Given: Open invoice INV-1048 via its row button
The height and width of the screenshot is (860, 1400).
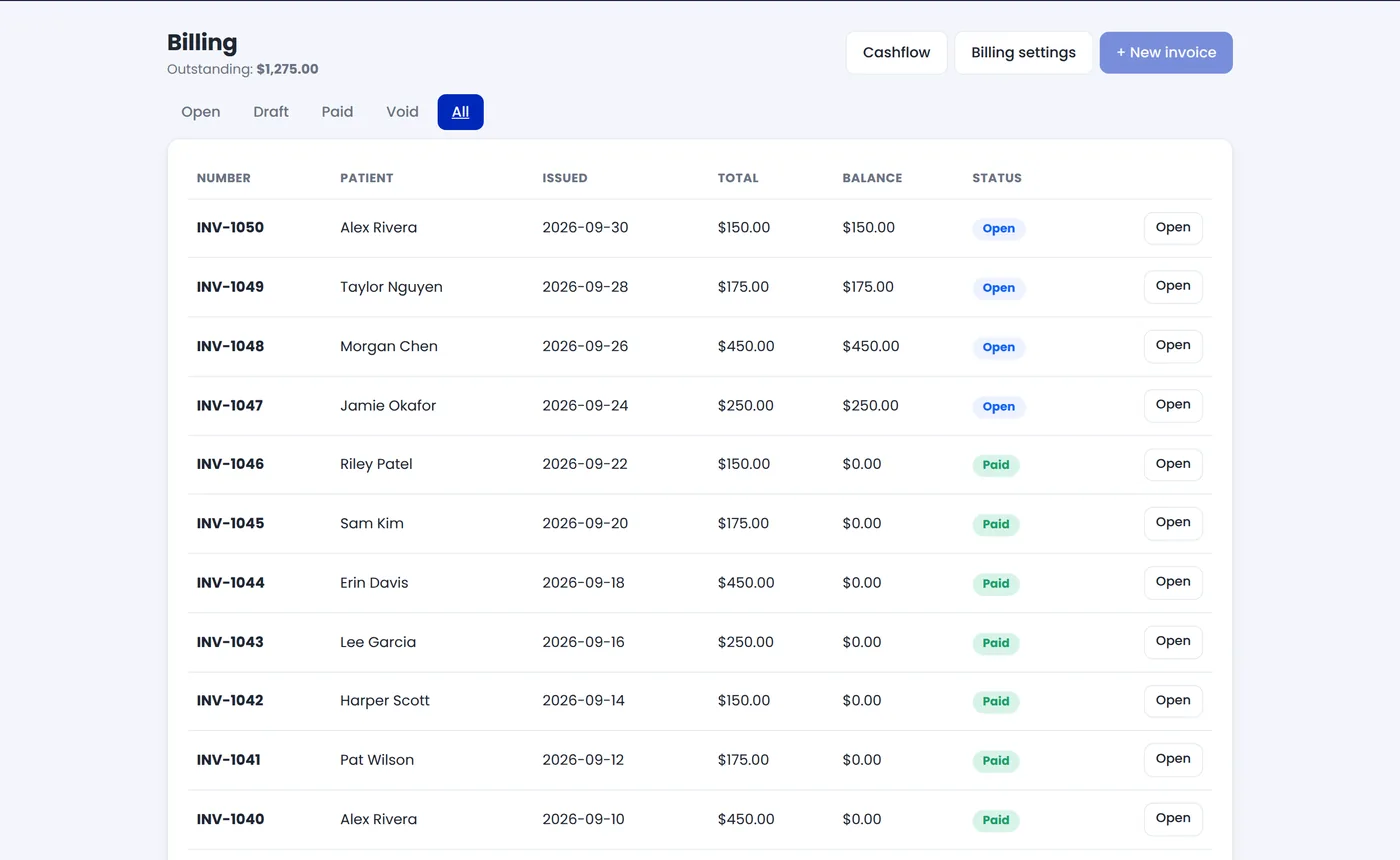Looking at the screenshot, I should click(x=1173, y=346).
